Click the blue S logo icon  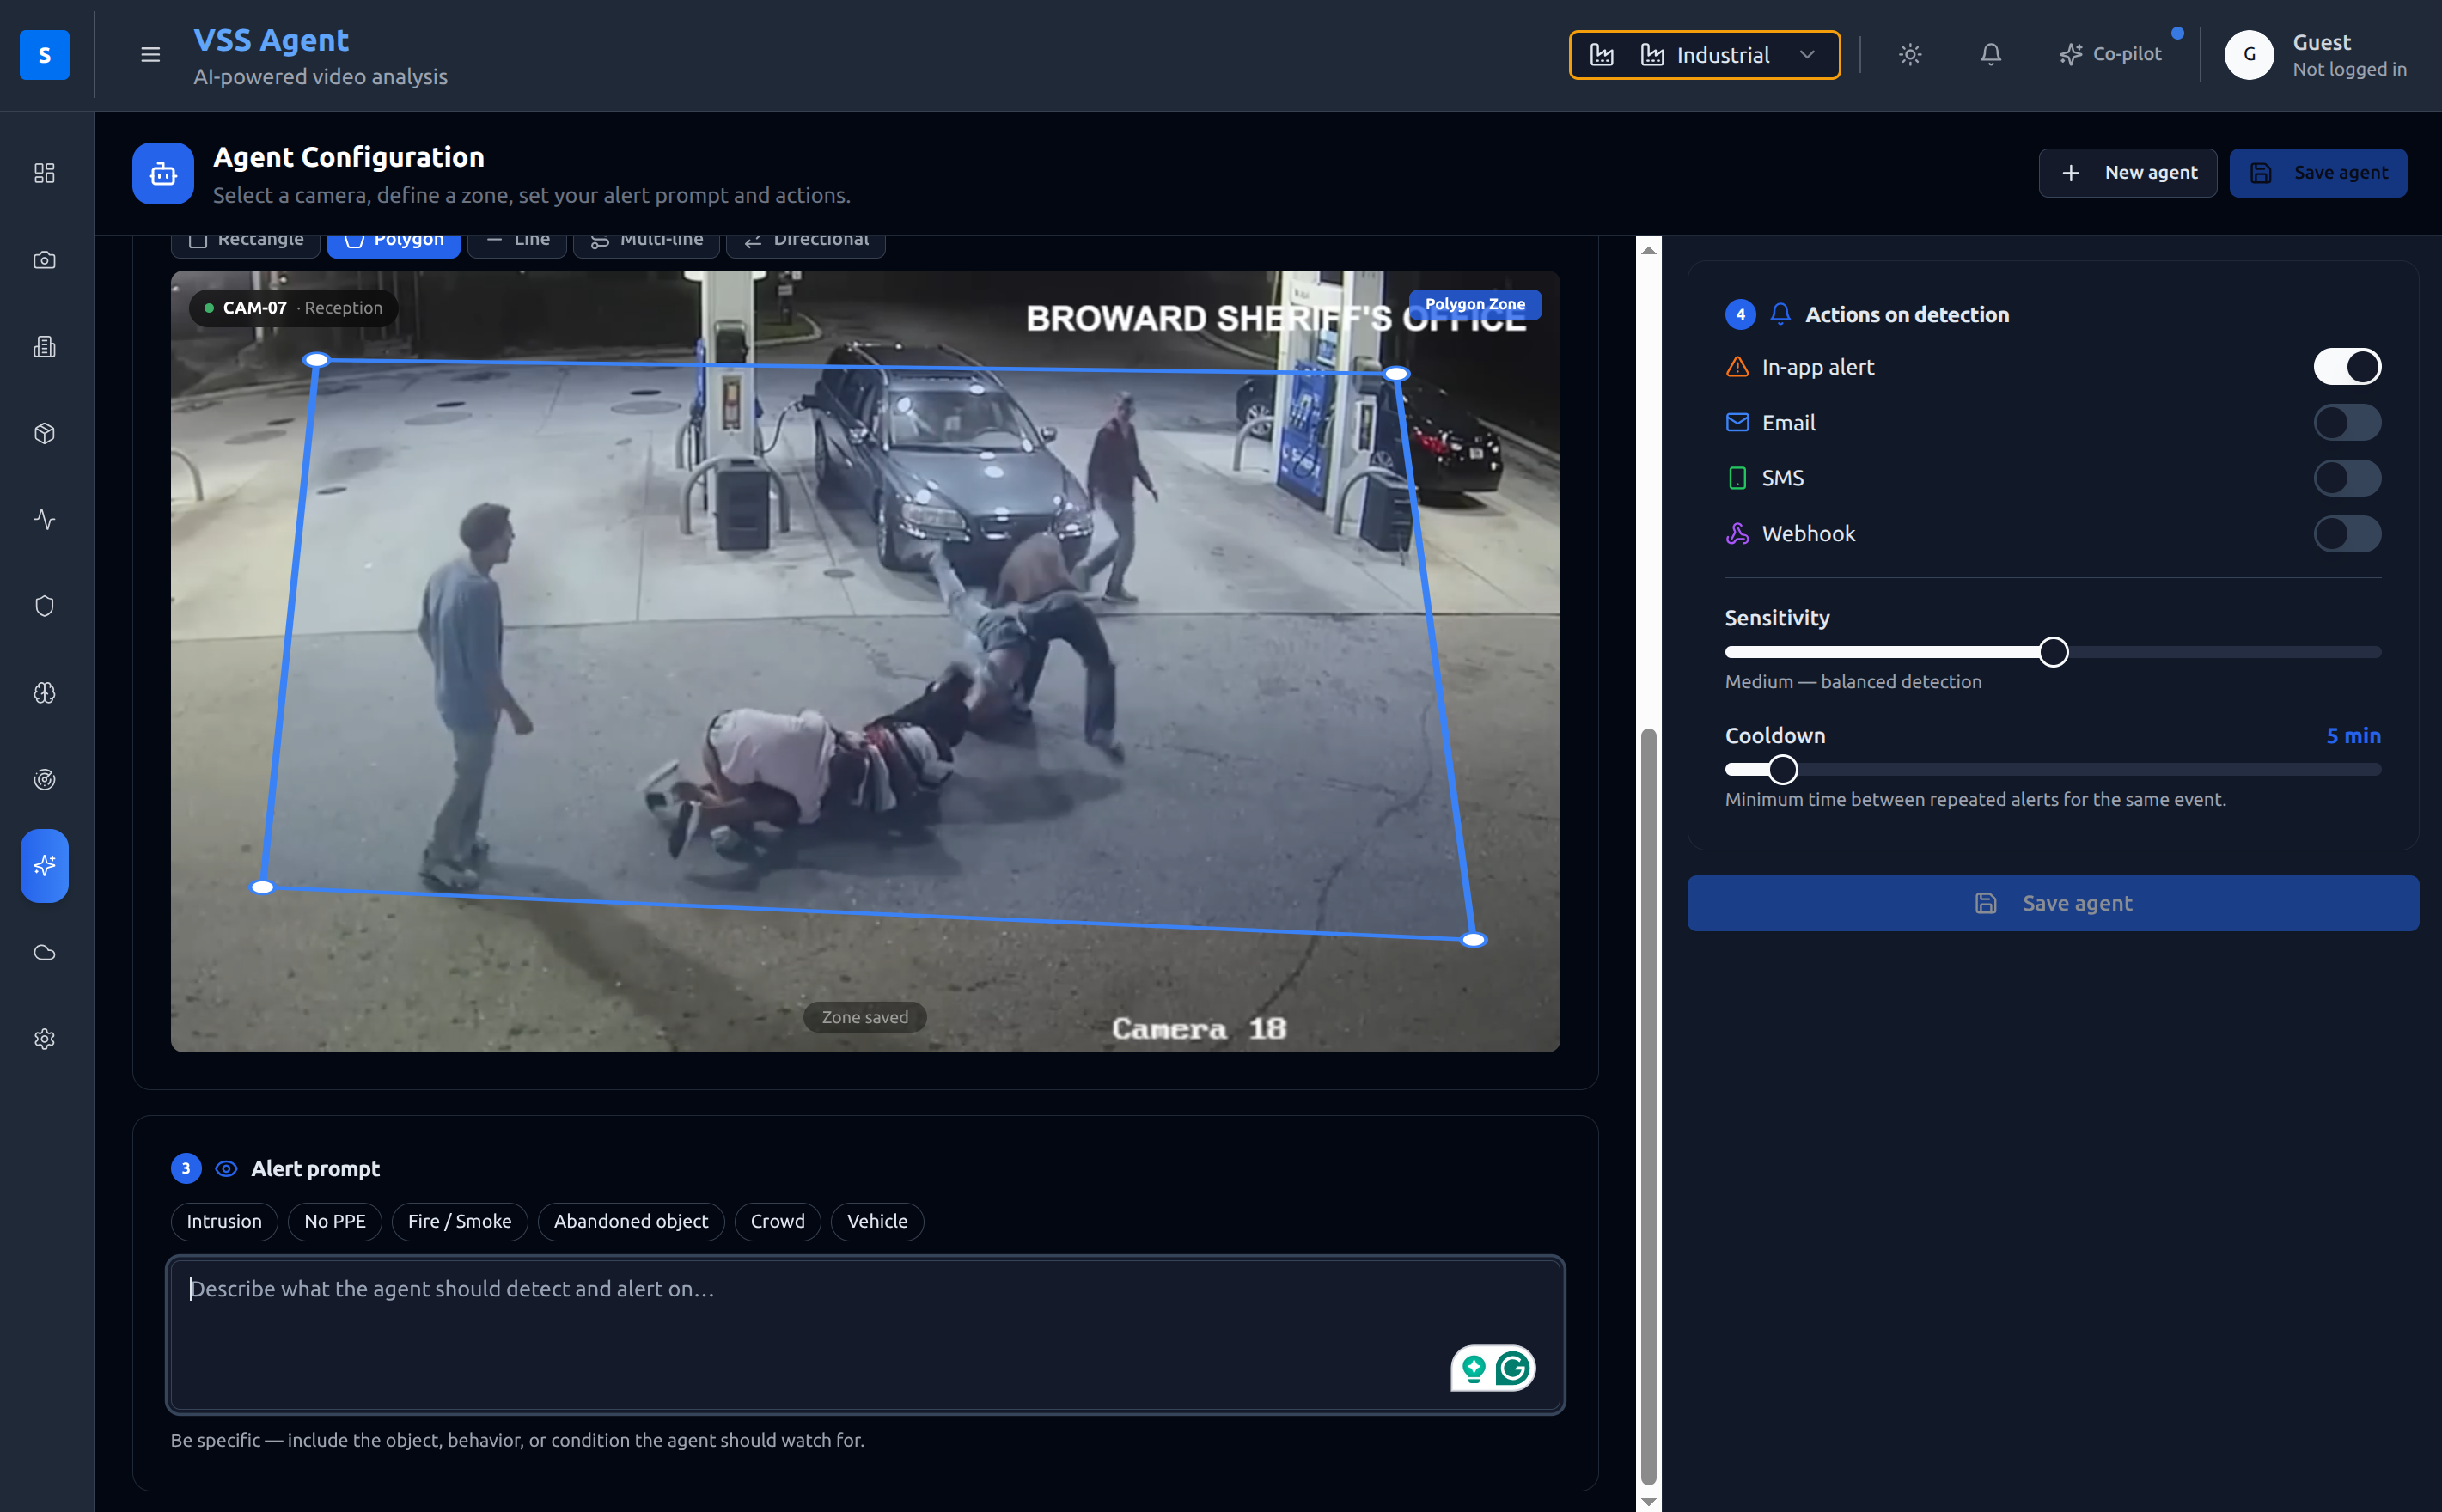pyautogui.click(x=44, y=54)
